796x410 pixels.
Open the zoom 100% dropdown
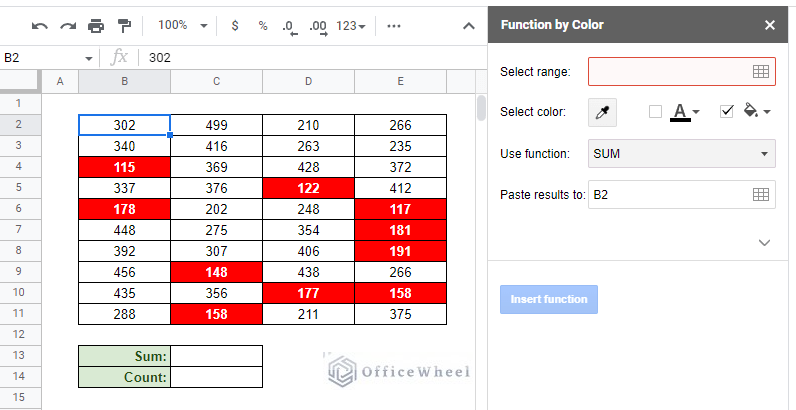pyautogui.click(x=182, y=25)
